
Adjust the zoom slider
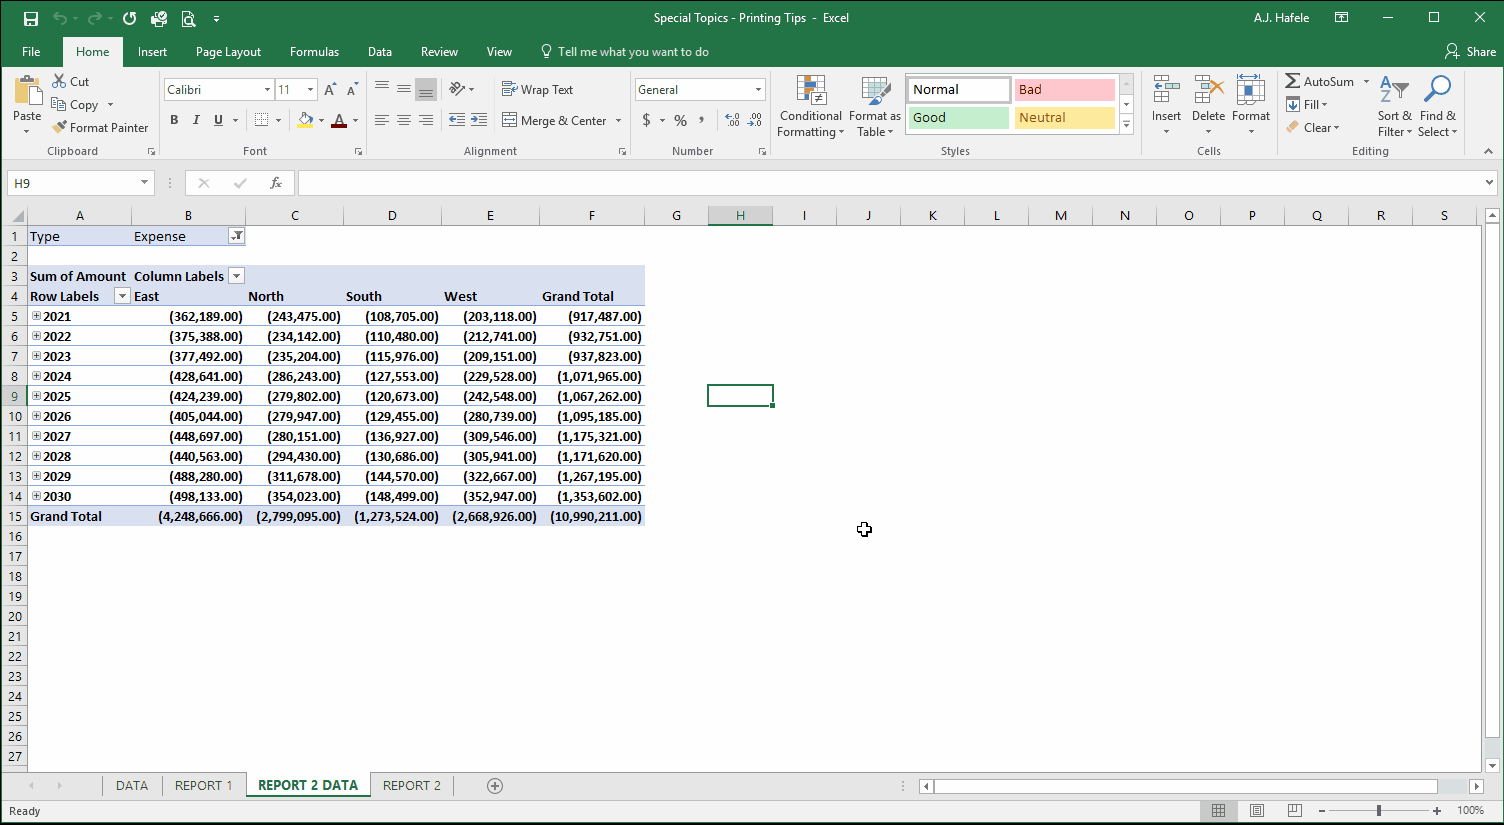click(x=1379, y=810)
